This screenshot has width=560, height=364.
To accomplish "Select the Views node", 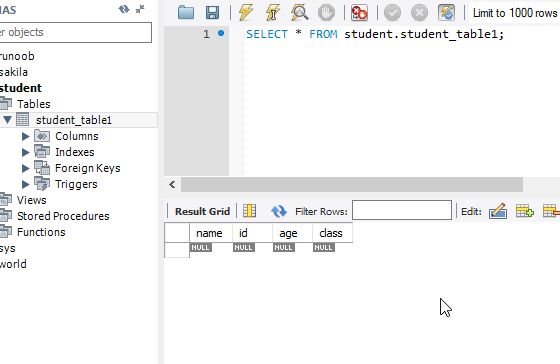I will pyautogui.click(x=31, y=200).
